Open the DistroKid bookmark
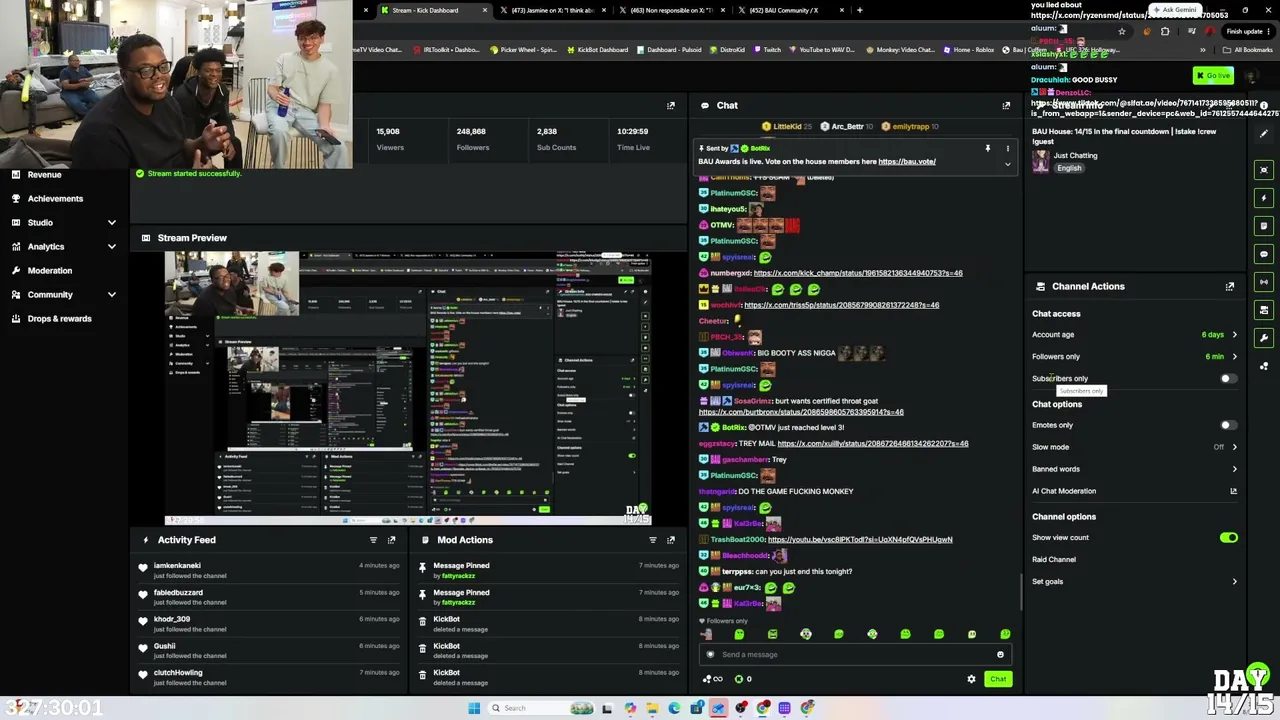Viewport: 1280px width, 720px height. tap(726, 50)
